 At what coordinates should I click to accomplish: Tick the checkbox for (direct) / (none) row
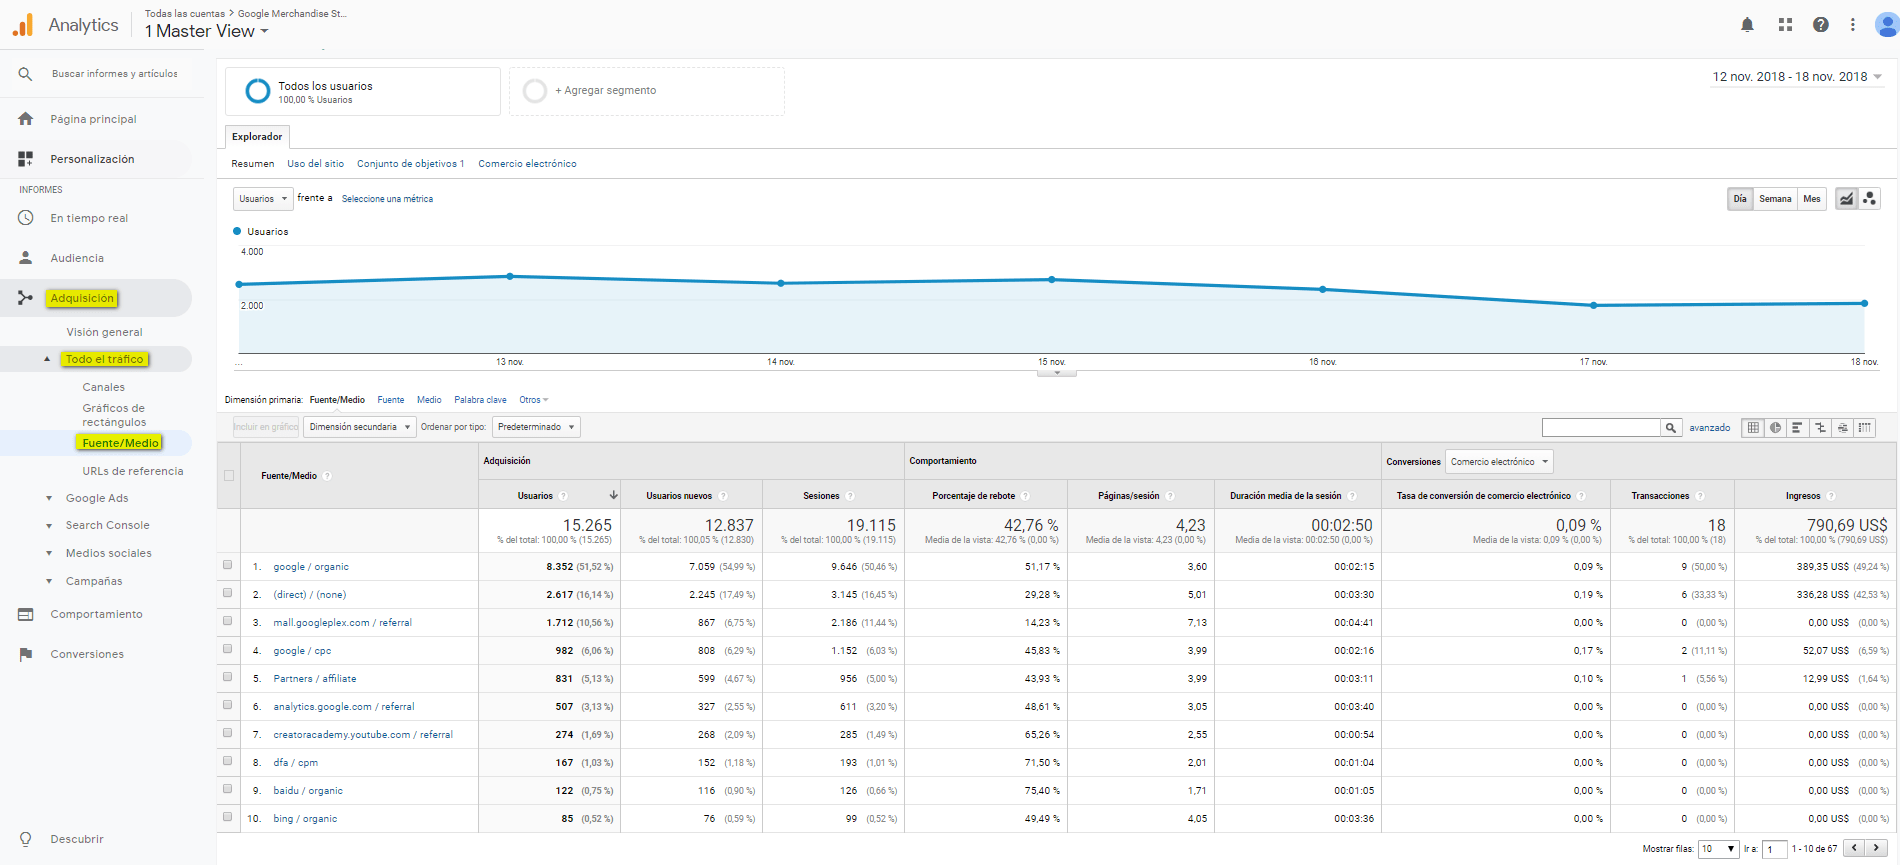[228, 593]
